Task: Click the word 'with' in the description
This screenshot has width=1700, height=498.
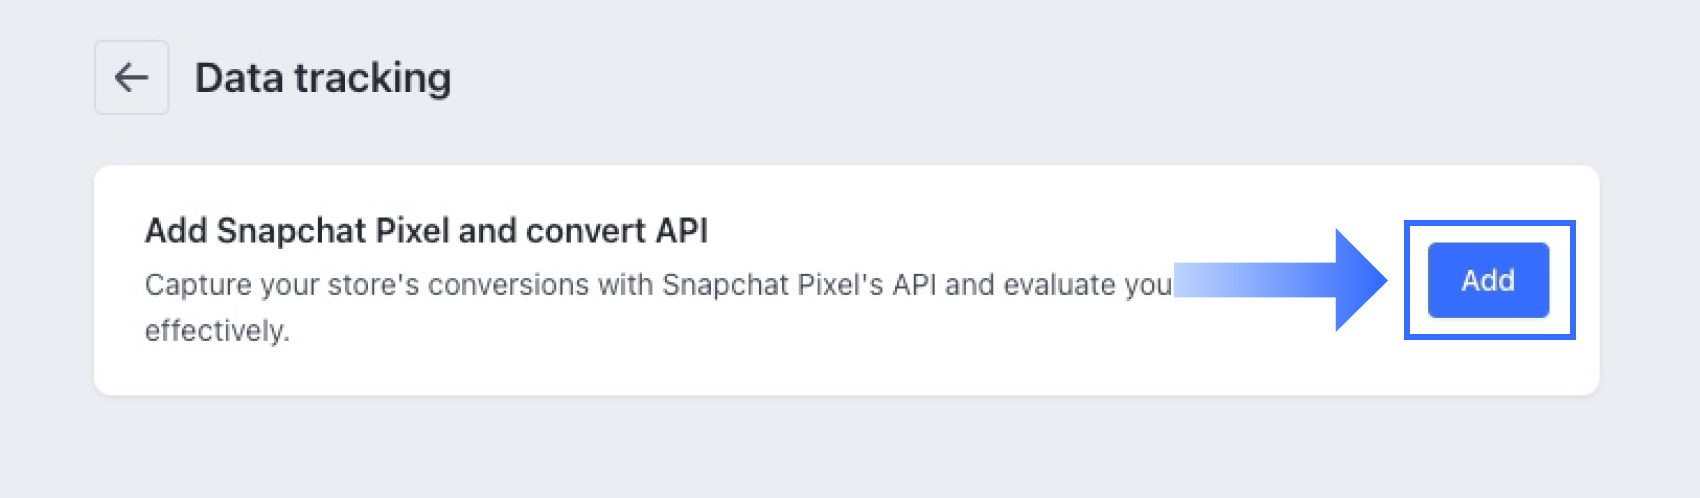Action: point(625,285)
